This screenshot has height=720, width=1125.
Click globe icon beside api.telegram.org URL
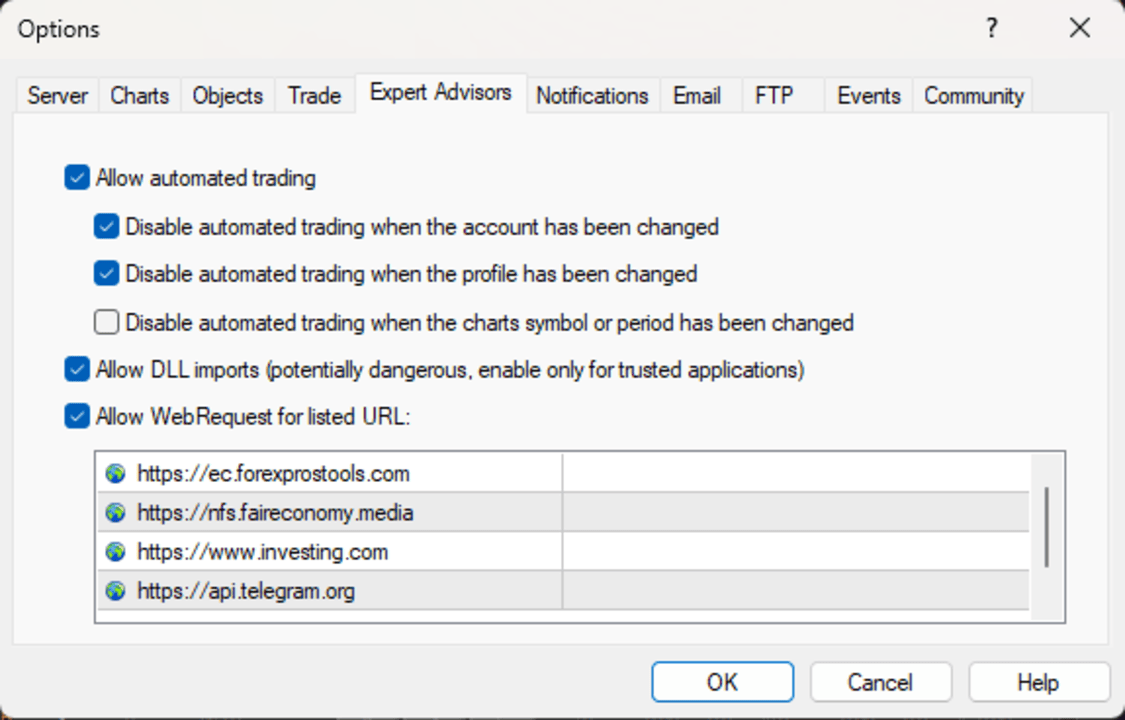tap(116, 591)
